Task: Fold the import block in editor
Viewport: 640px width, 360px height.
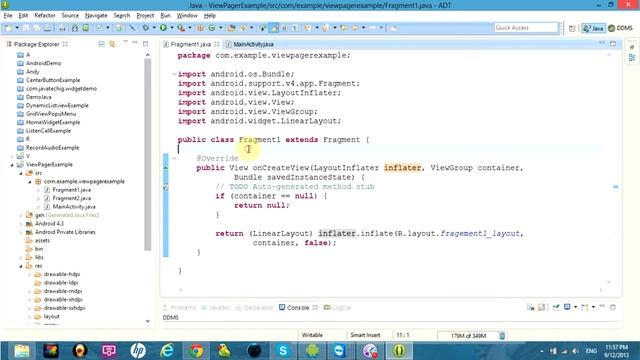Action: click(174, 74)
